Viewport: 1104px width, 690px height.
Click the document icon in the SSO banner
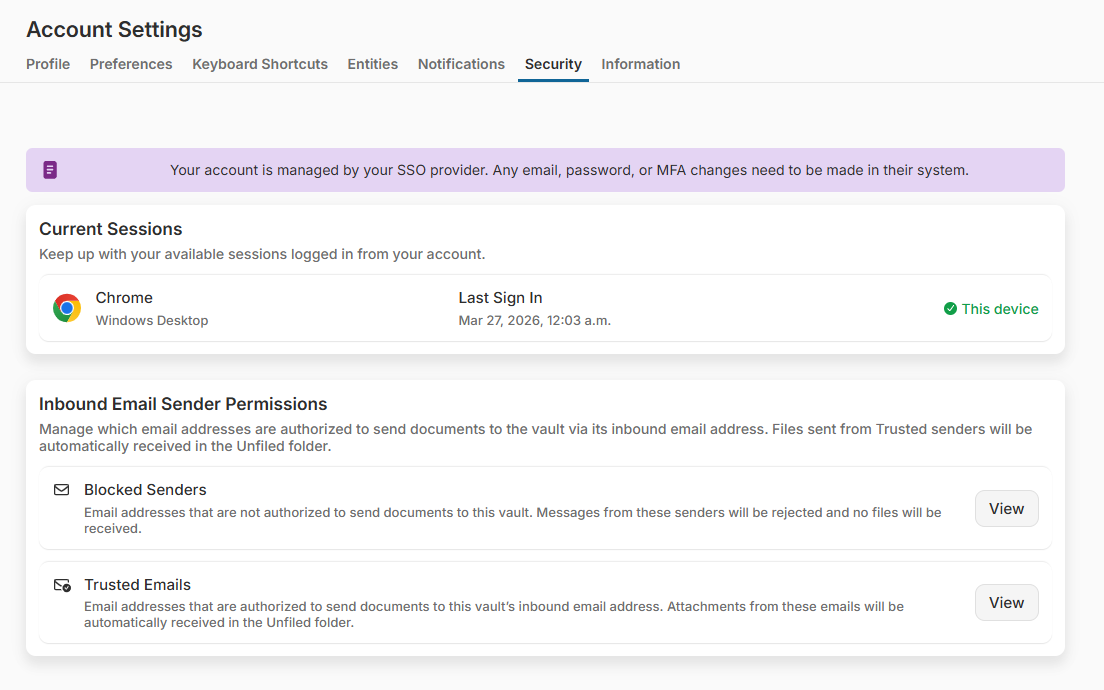[50, 170]
